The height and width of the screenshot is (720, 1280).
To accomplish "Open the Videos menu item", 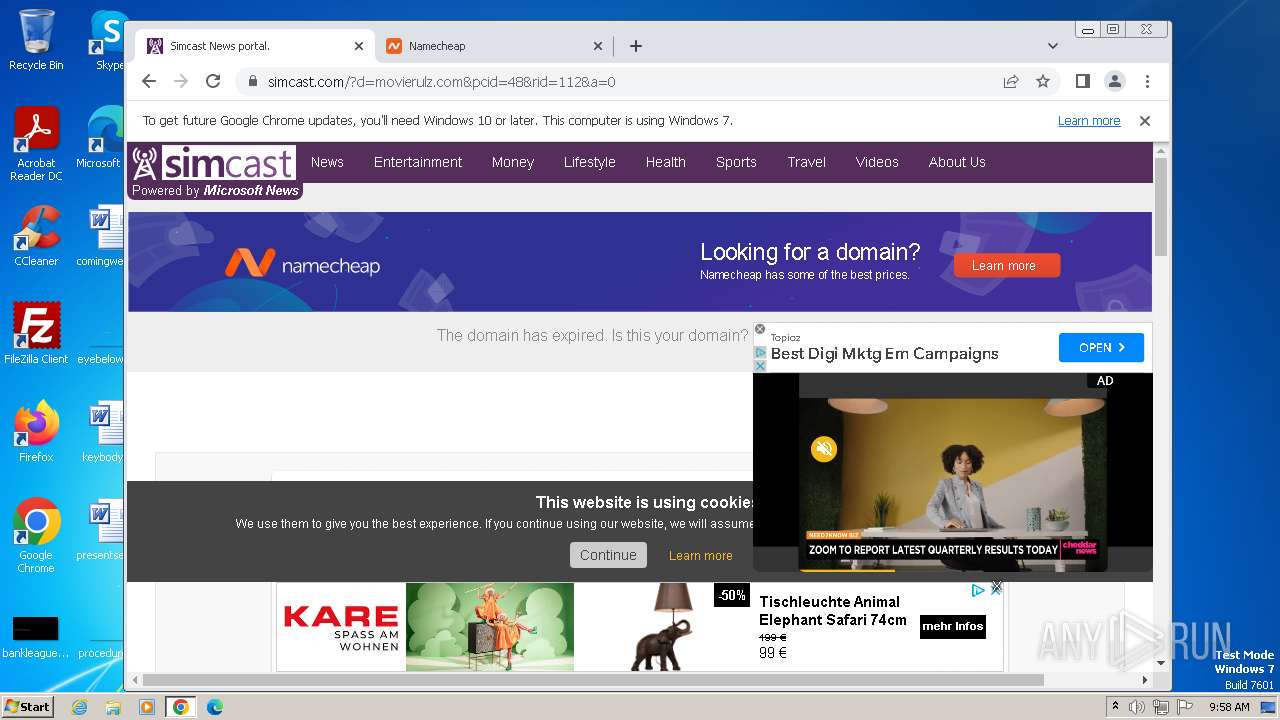I will (877, 162).
